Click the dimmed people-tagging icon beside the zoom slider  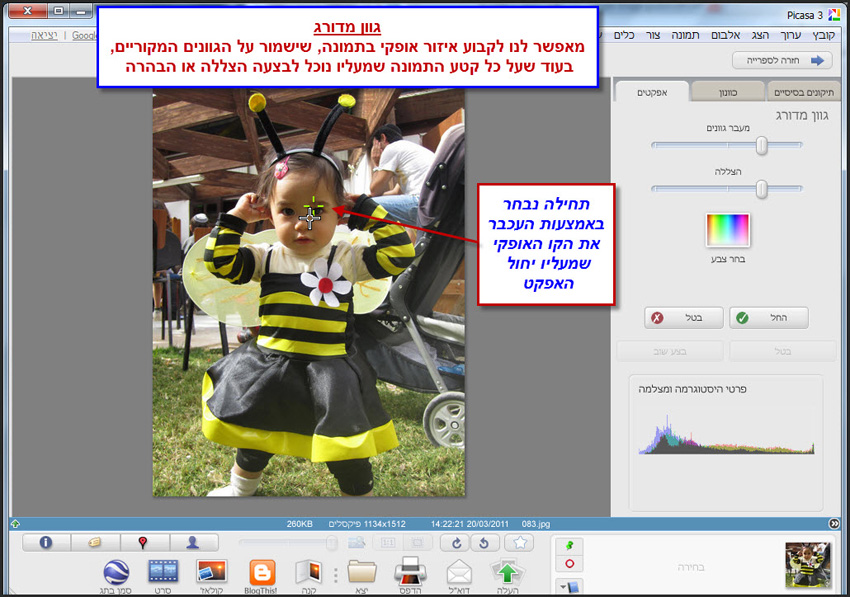point(356,542)
